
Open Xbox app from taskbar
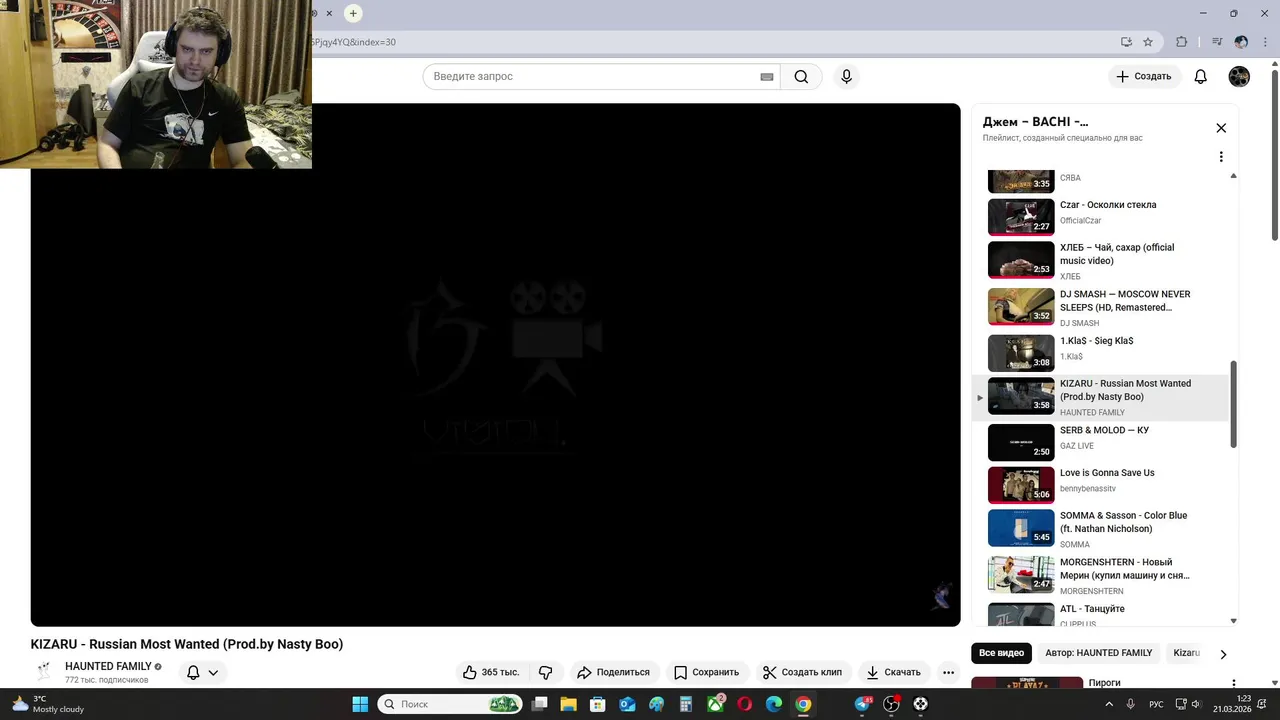click(x=716, y=704)
